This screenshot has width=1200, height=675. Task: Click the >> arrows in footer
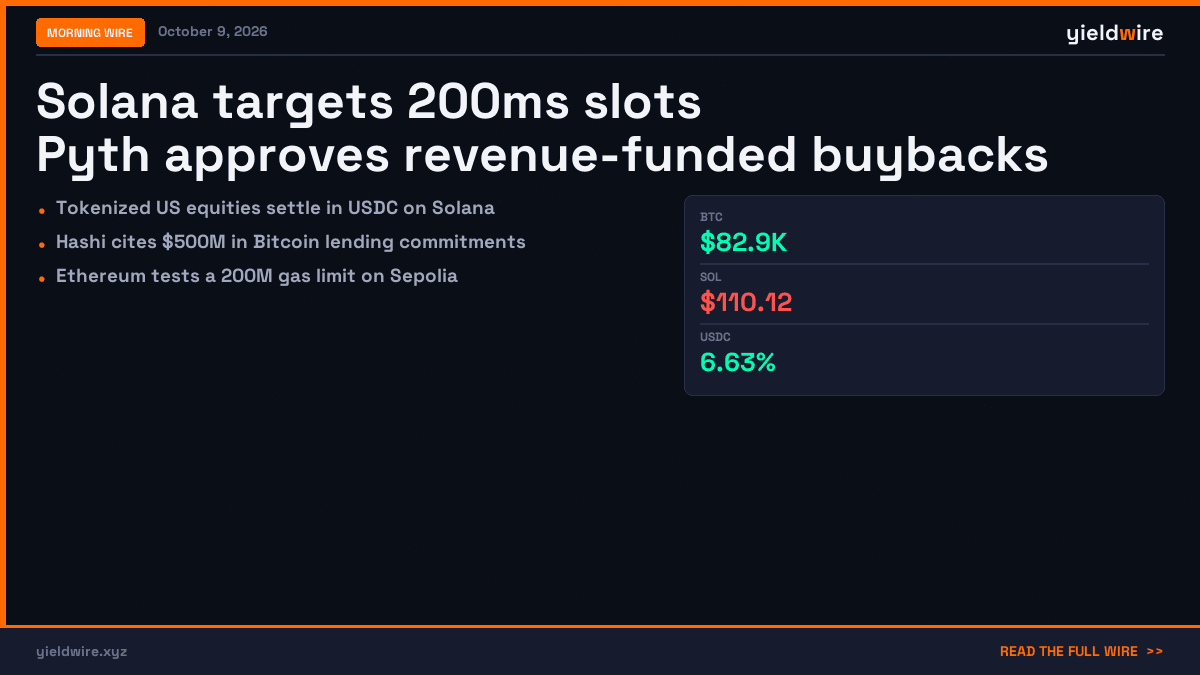pyautogui.click(x=1155, y=652)
